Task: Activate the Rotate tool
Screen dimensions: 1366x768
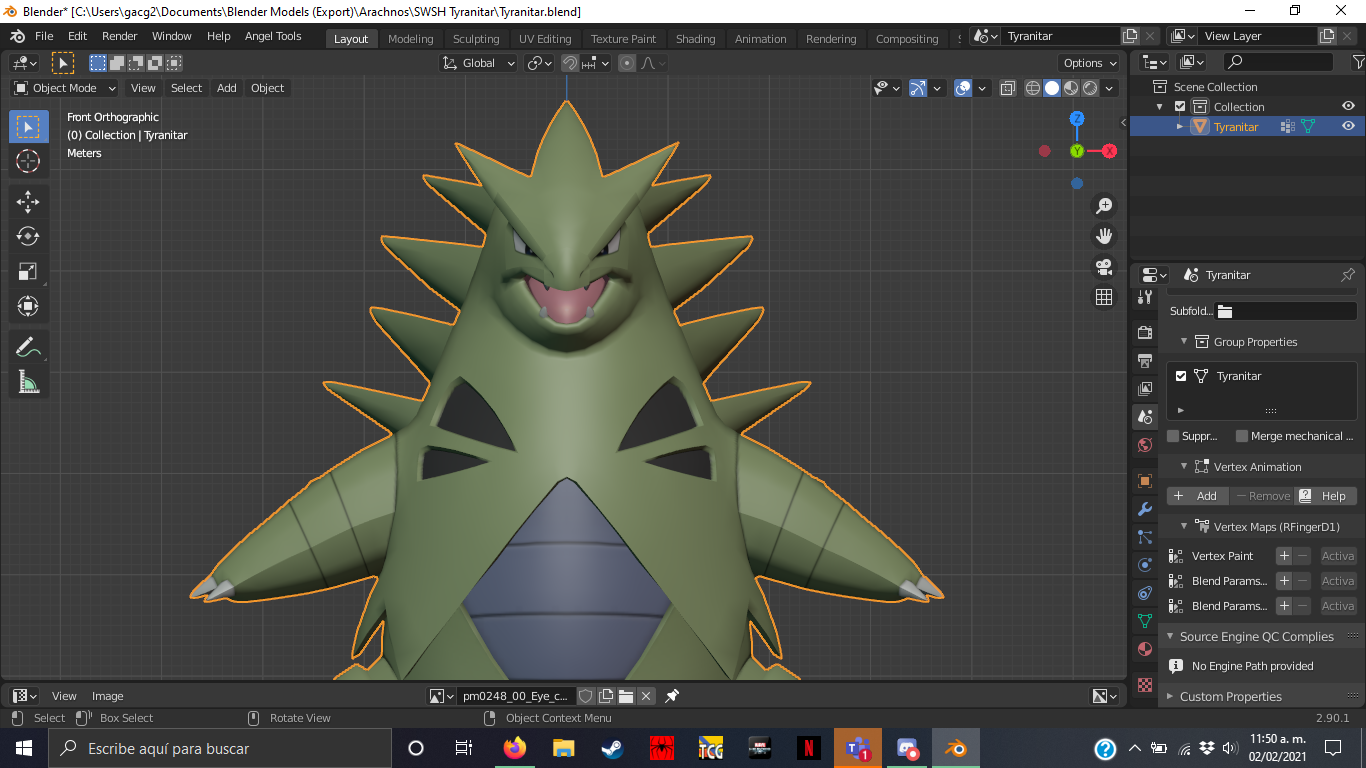Action: pyautogui.click(x=28, y=237)
